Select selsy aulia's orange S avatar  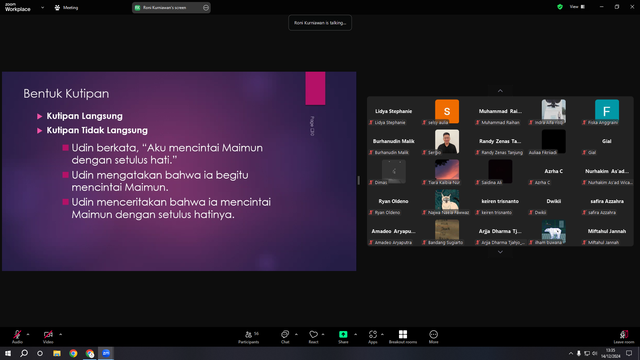447,111
